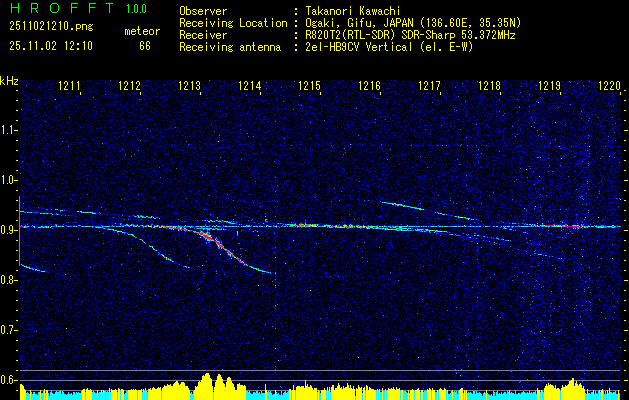Screen dimensions: 629x400
Task: Click the 1211 time axis marker
Action: point(69,85)
